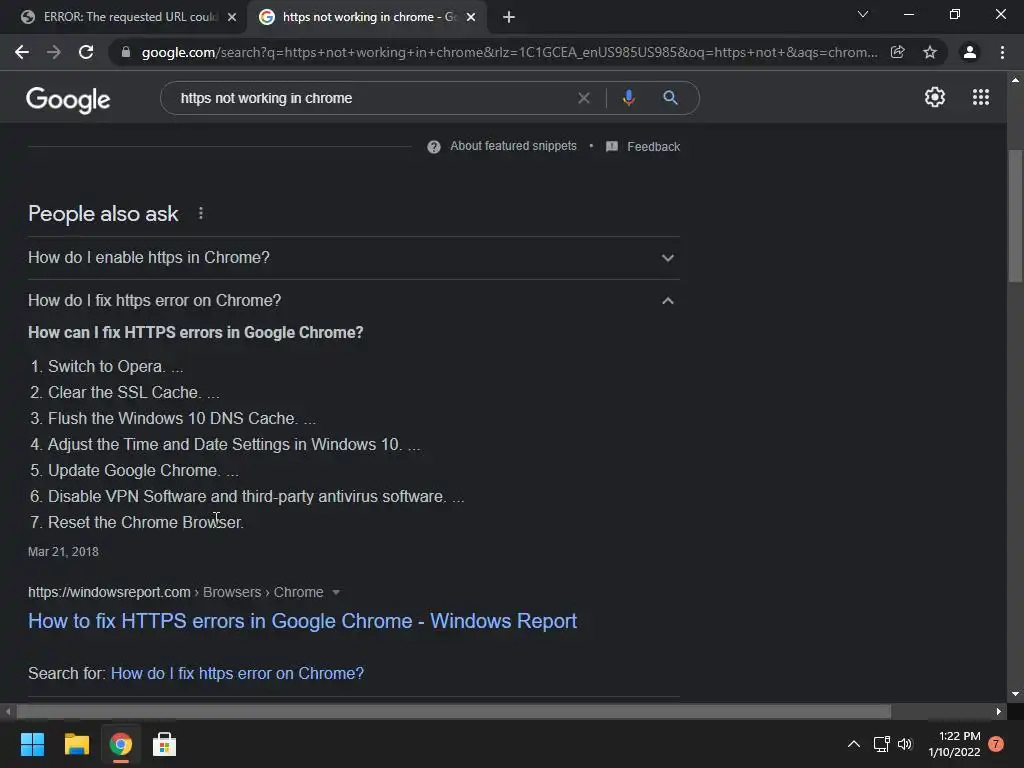1024x768 pixels.
Task: Select the https not working in chrome tab
Action: tap(366, 17)
